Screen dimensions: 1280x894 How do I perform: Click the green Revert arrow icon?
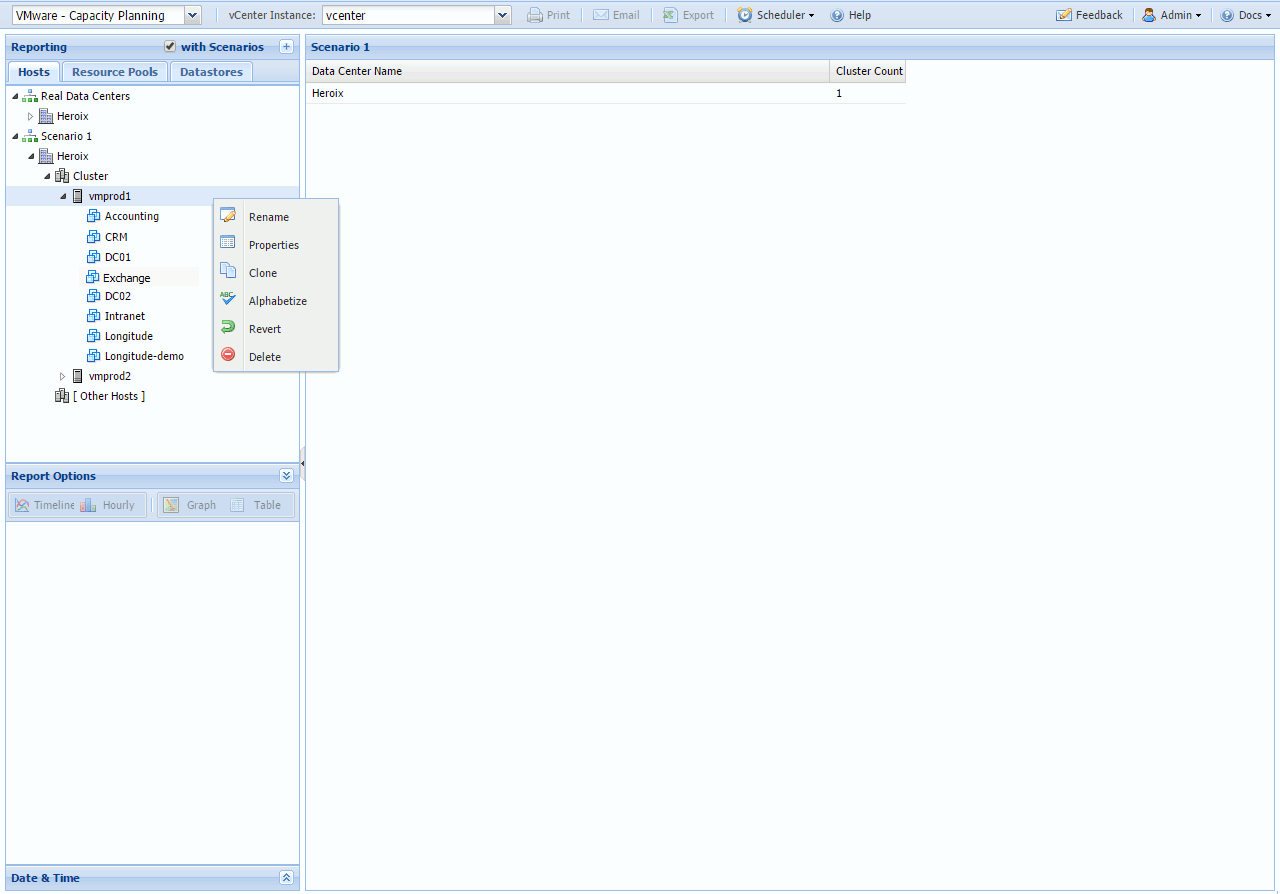tap(228, 328)
